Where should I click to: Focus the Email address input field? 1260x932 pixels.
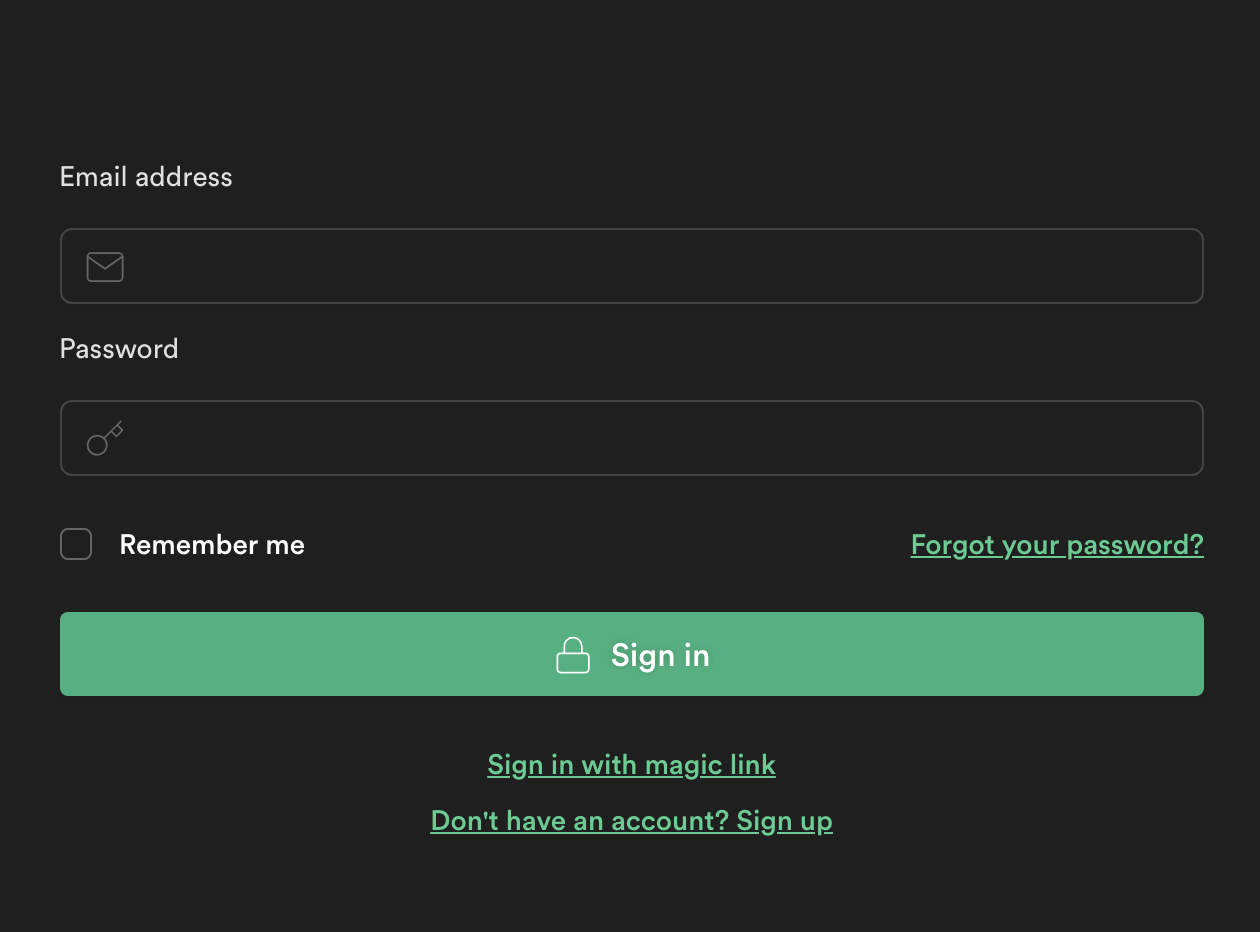pyautogui.click(x=632, y=266)
